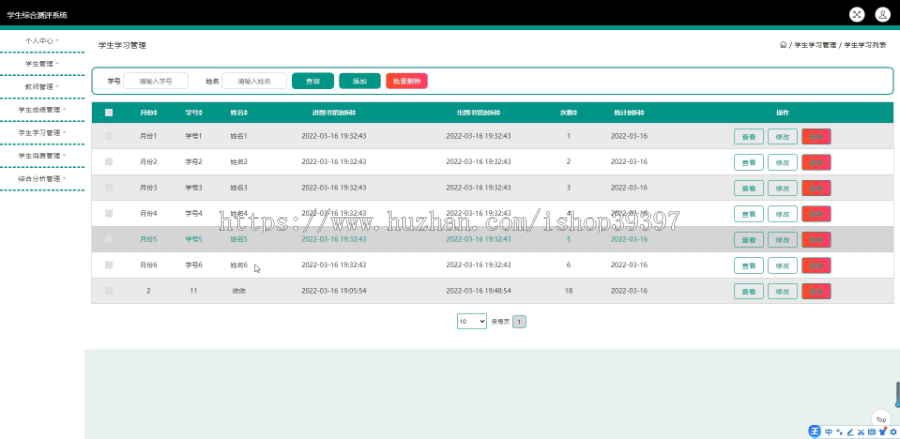Toggle the IME 中 Chinese mode icon
The height and width of the screenshot is (439, 900).
click(x=829, y=432)
